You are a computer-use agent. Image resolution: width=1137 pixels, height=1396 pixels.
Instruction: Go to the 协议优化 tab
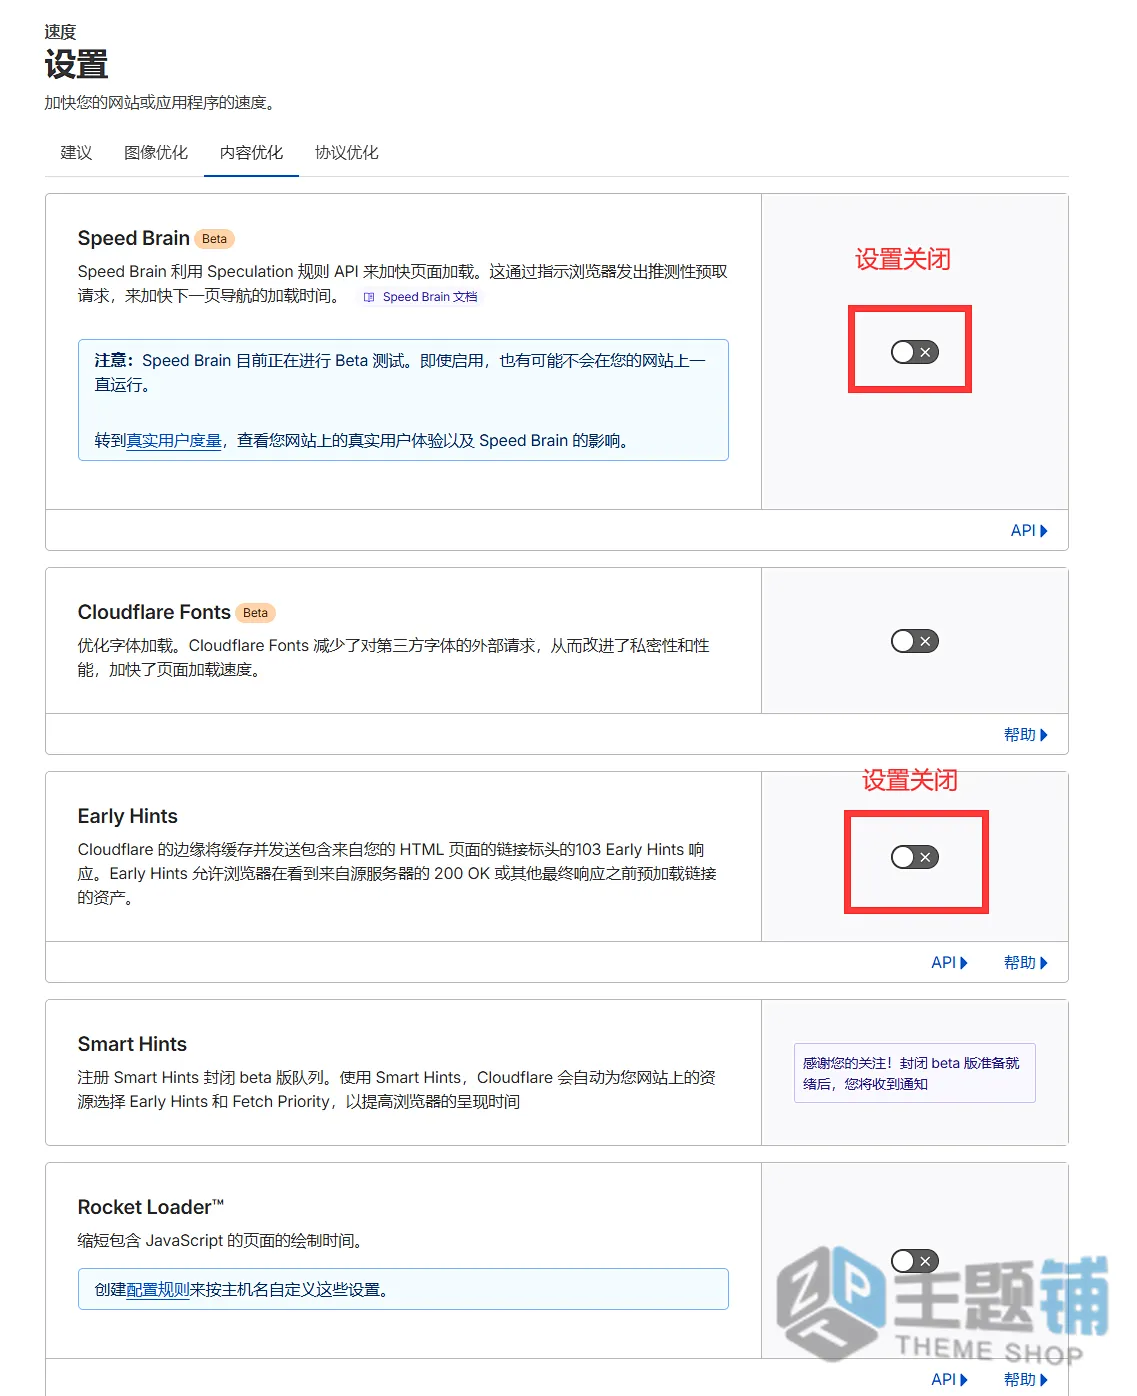[x=347, y=152]
